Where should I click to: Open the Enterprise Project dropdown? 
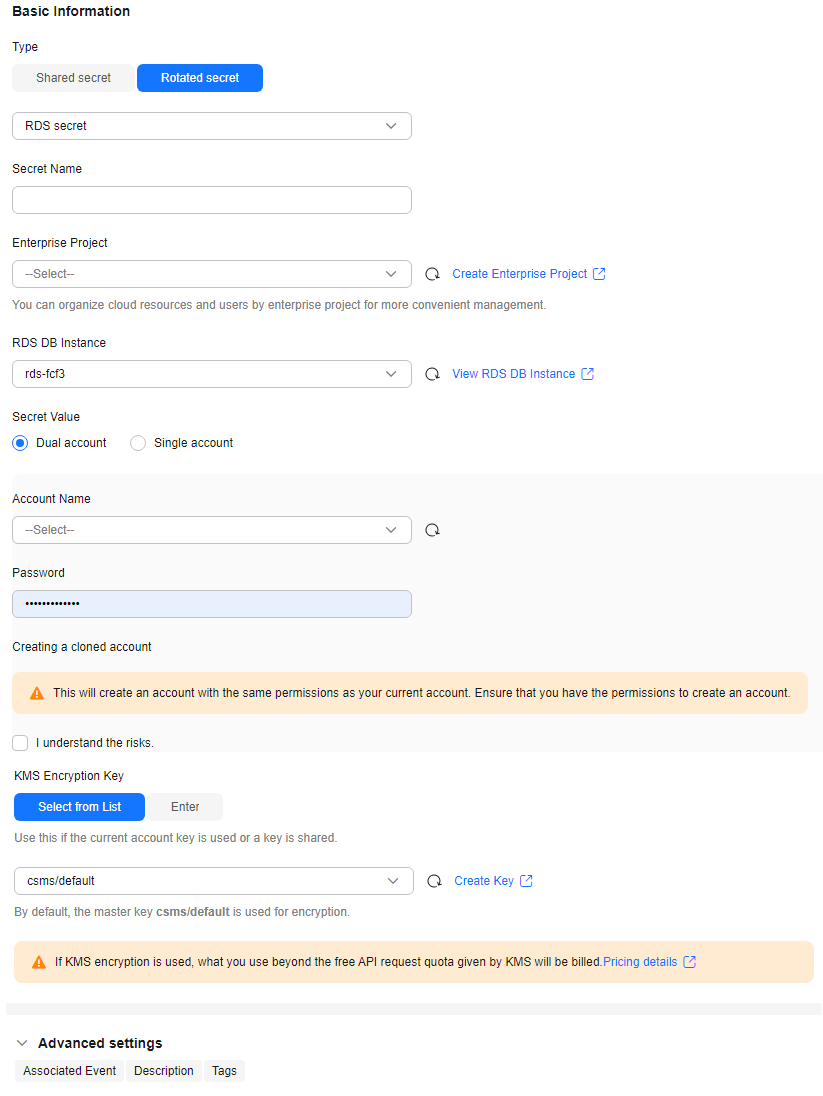tap(212, 274)
